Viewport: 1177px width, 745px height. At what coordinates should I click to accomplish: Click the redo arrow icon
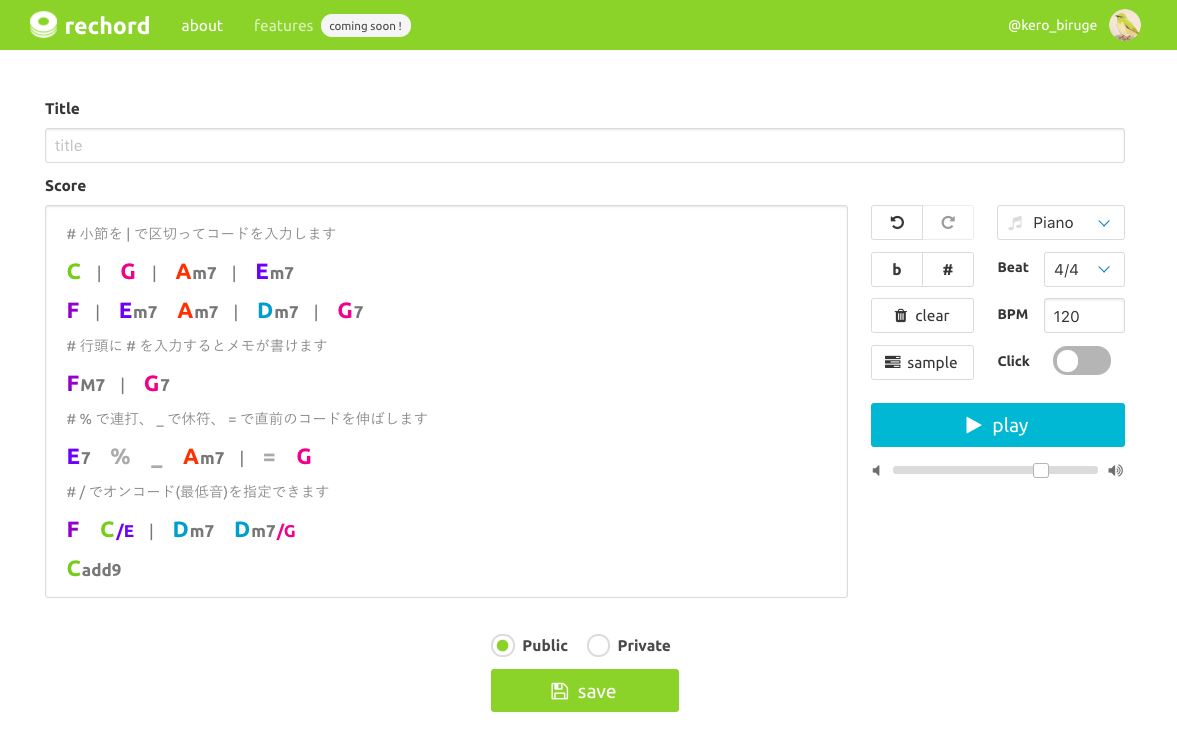[948, 223]
